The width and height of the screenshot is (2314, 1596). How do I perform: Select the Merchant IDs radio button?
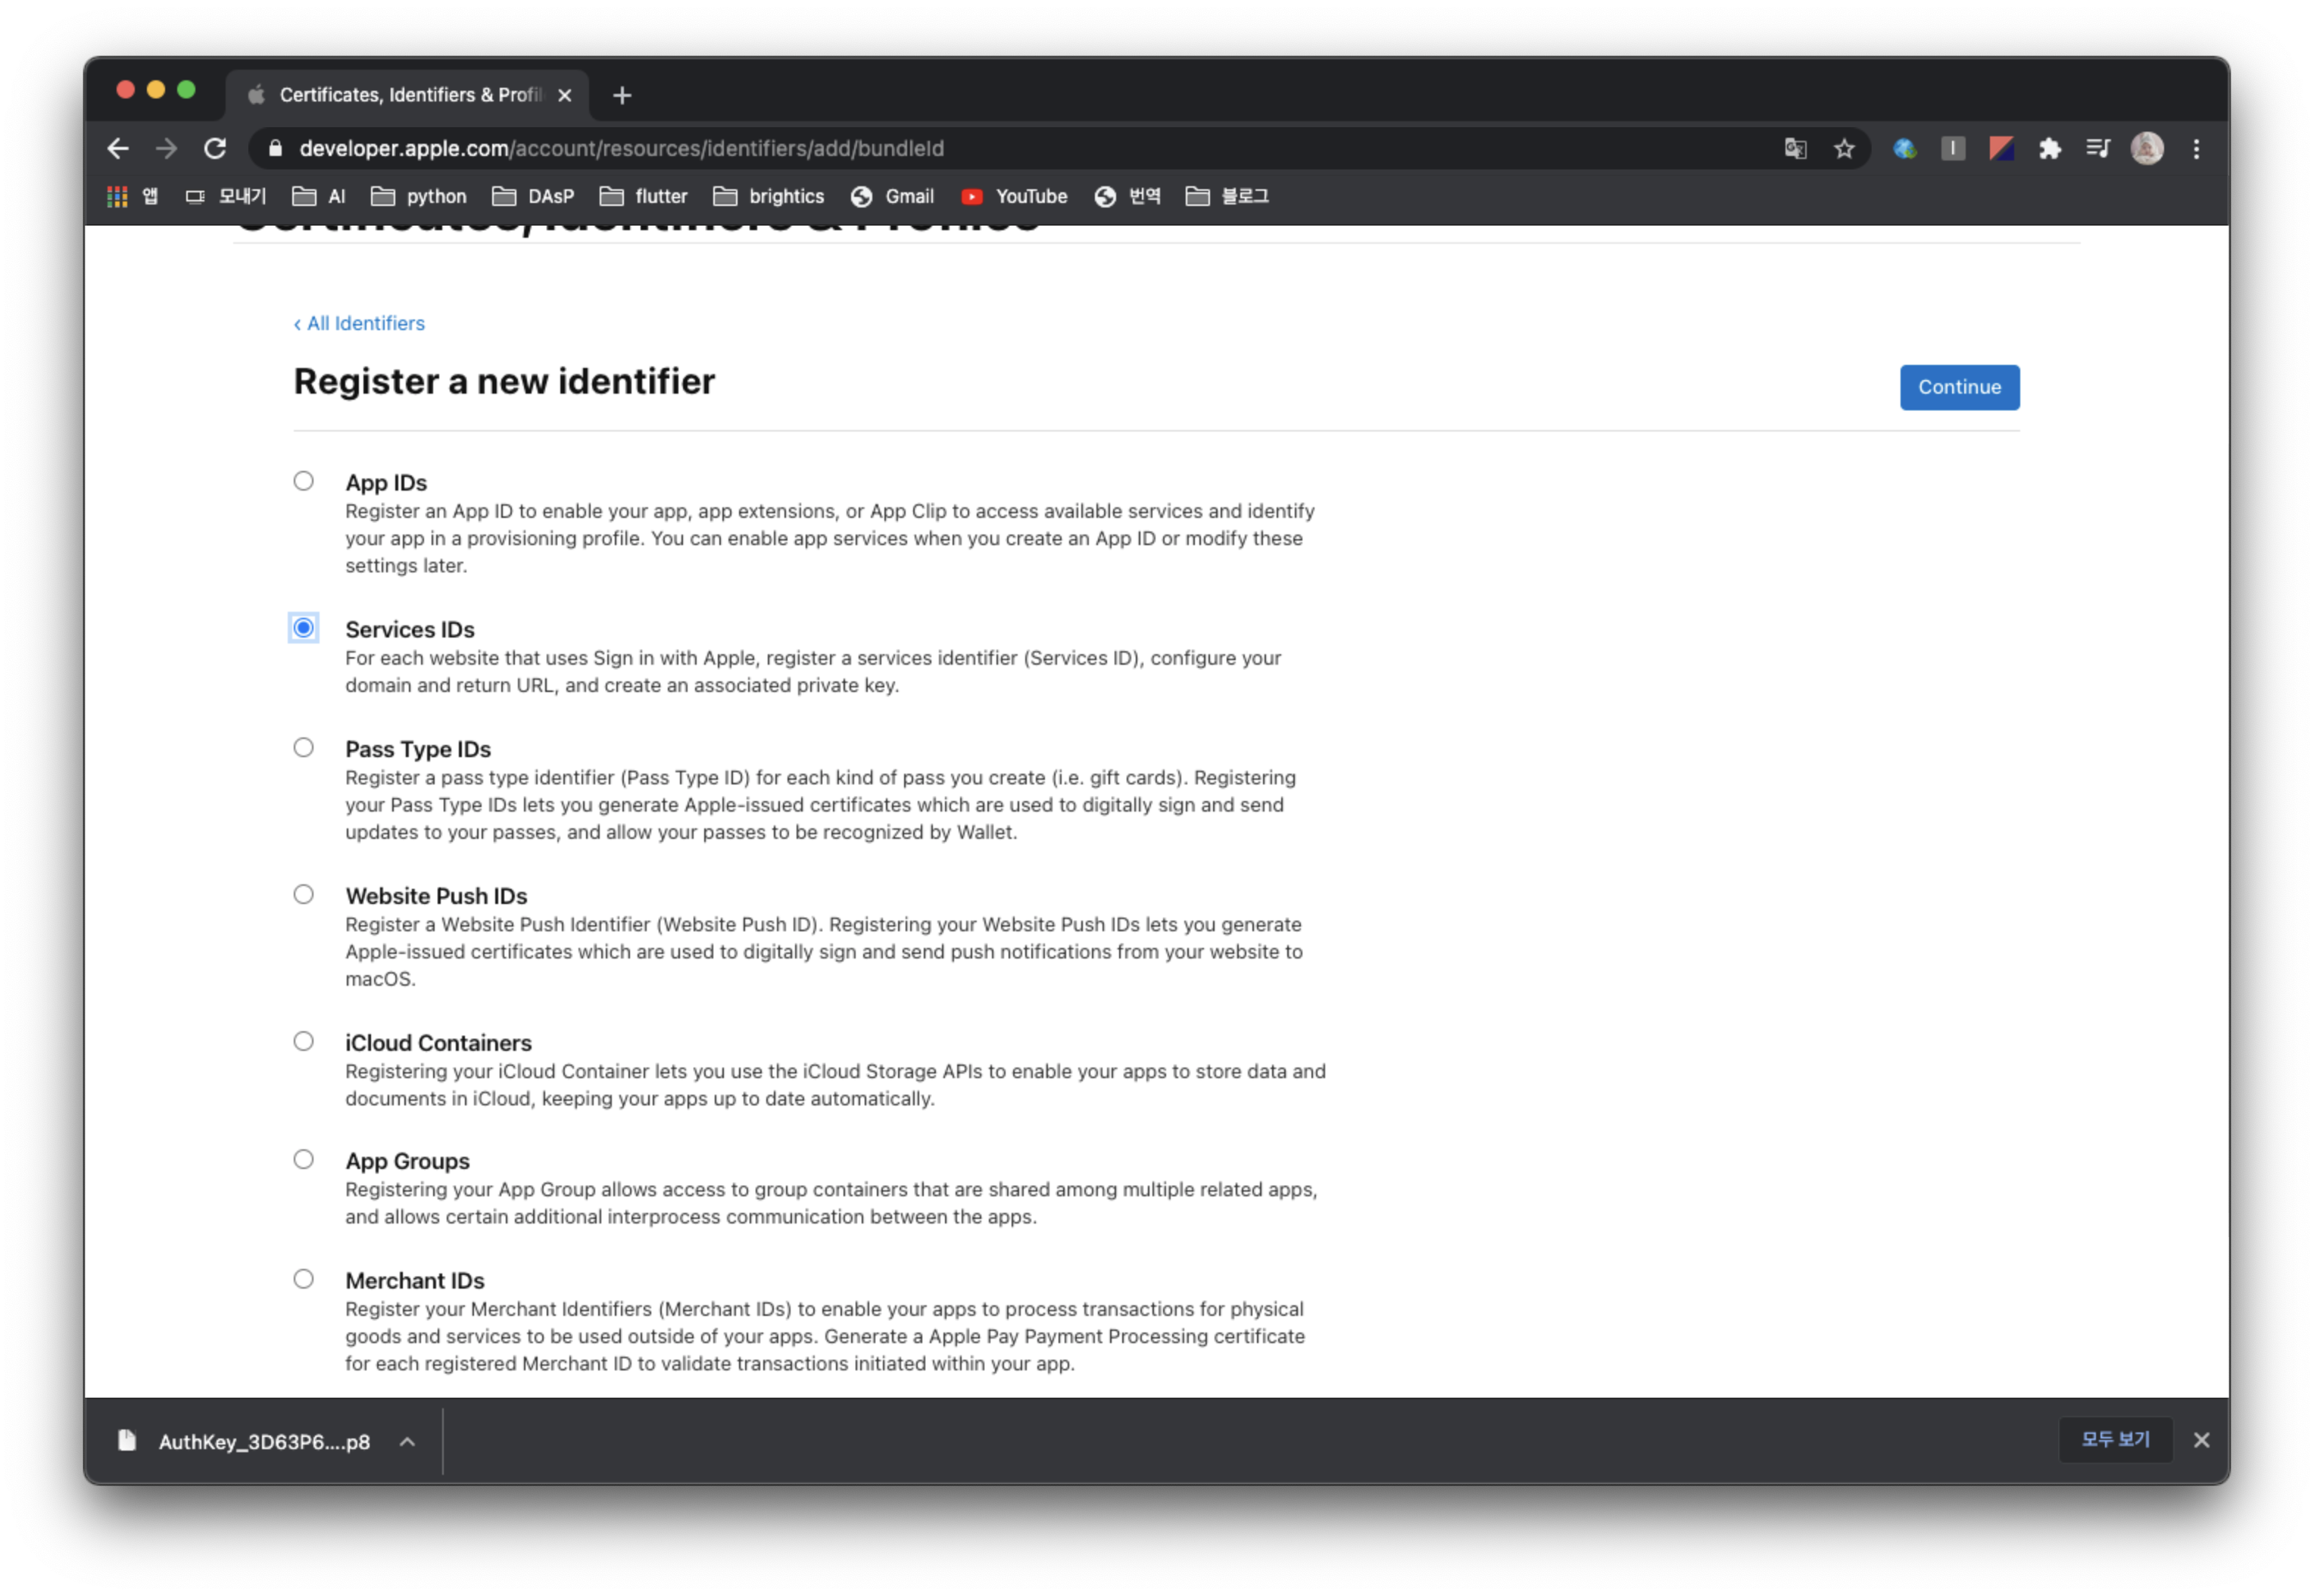(x=303, y=1279)
